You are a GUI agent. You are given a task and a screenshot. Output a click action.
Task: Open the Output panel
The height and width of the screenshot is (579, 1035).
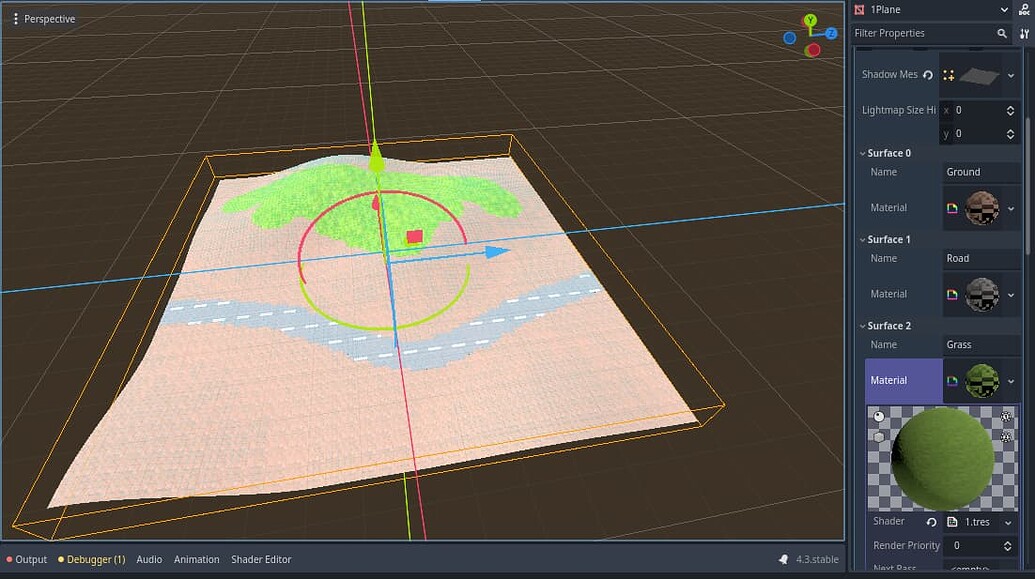pos(30,560)
